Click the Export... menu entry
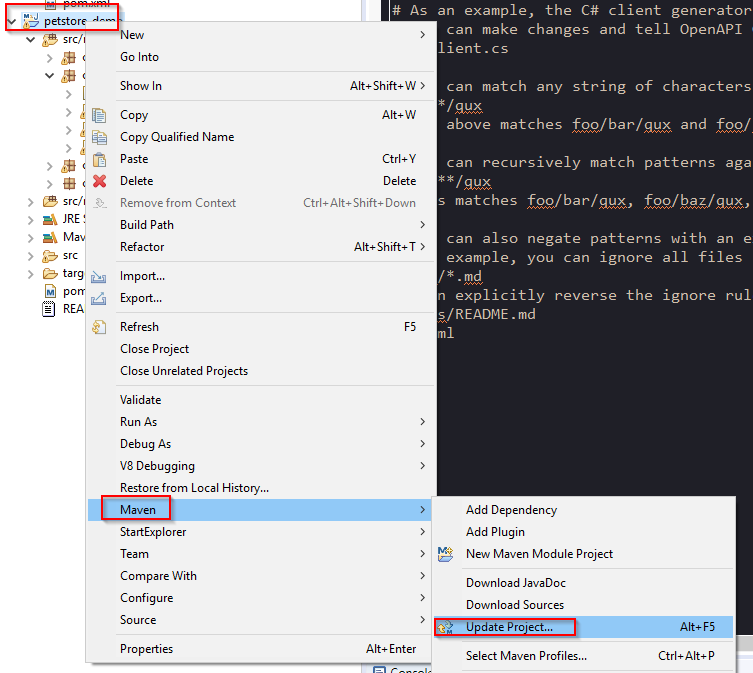Screen dimensions: 753x673 coord(262,298)
